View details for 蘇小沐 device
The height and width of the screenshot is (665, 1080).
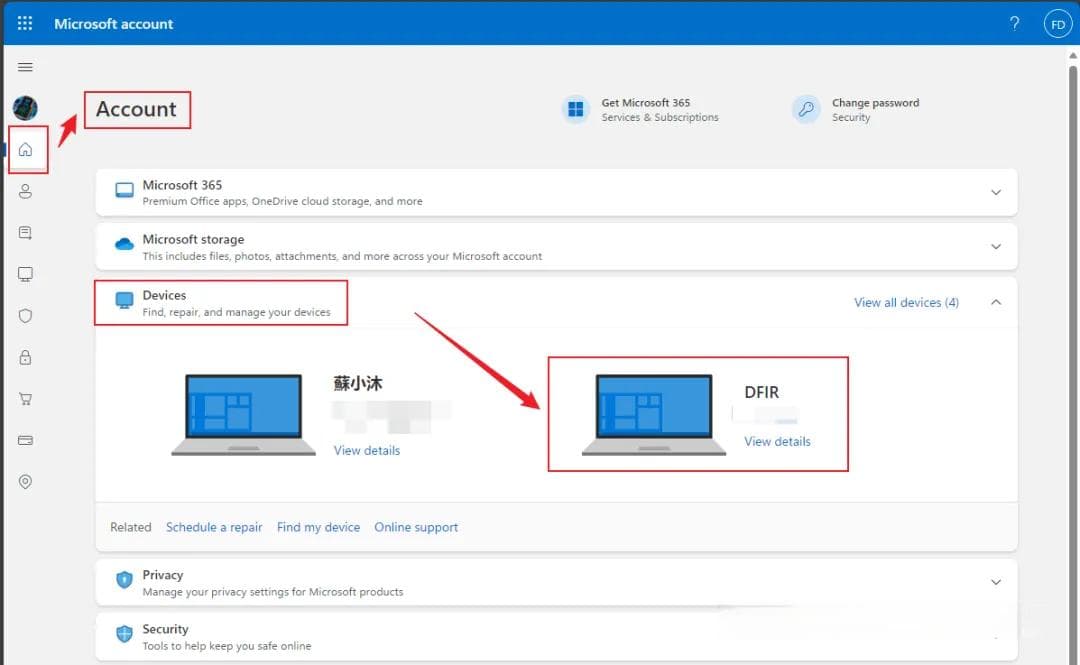tap(367, 451)
